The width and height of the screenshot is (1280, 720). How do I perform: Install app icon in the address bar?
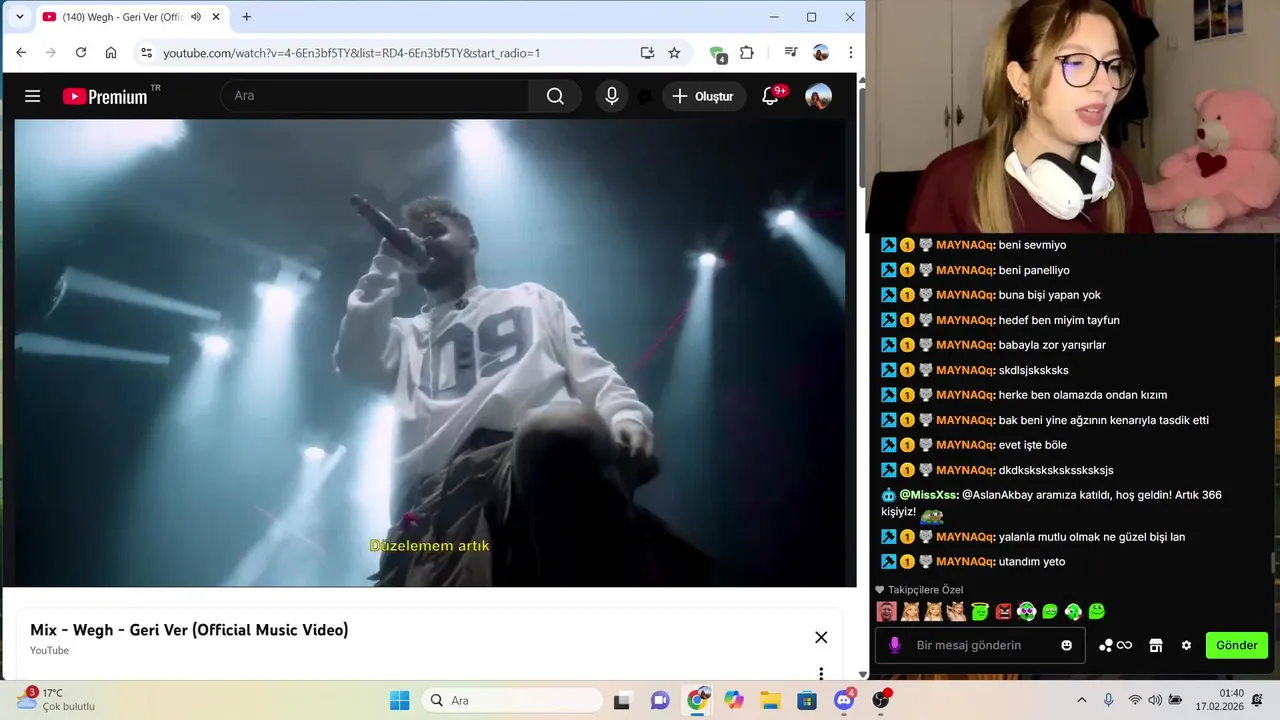click(x=647, y=53)
